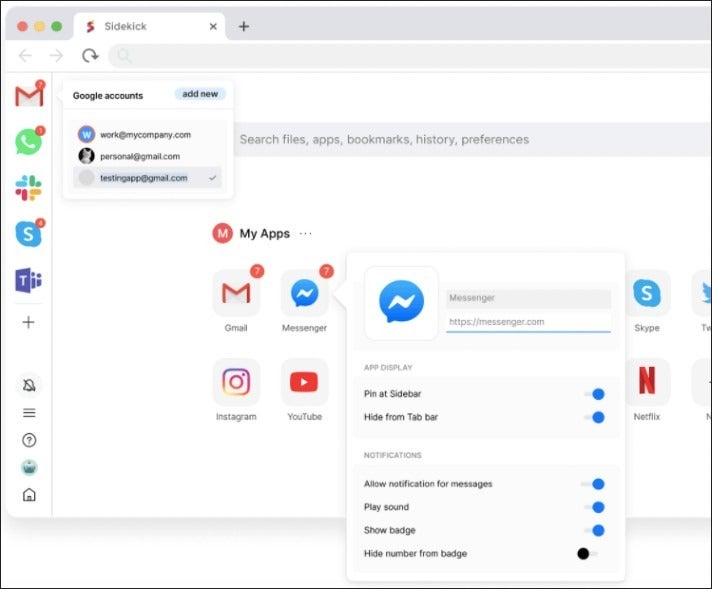Click the Messenger URL input field
The image size is (712, 589).
(528, 322)
